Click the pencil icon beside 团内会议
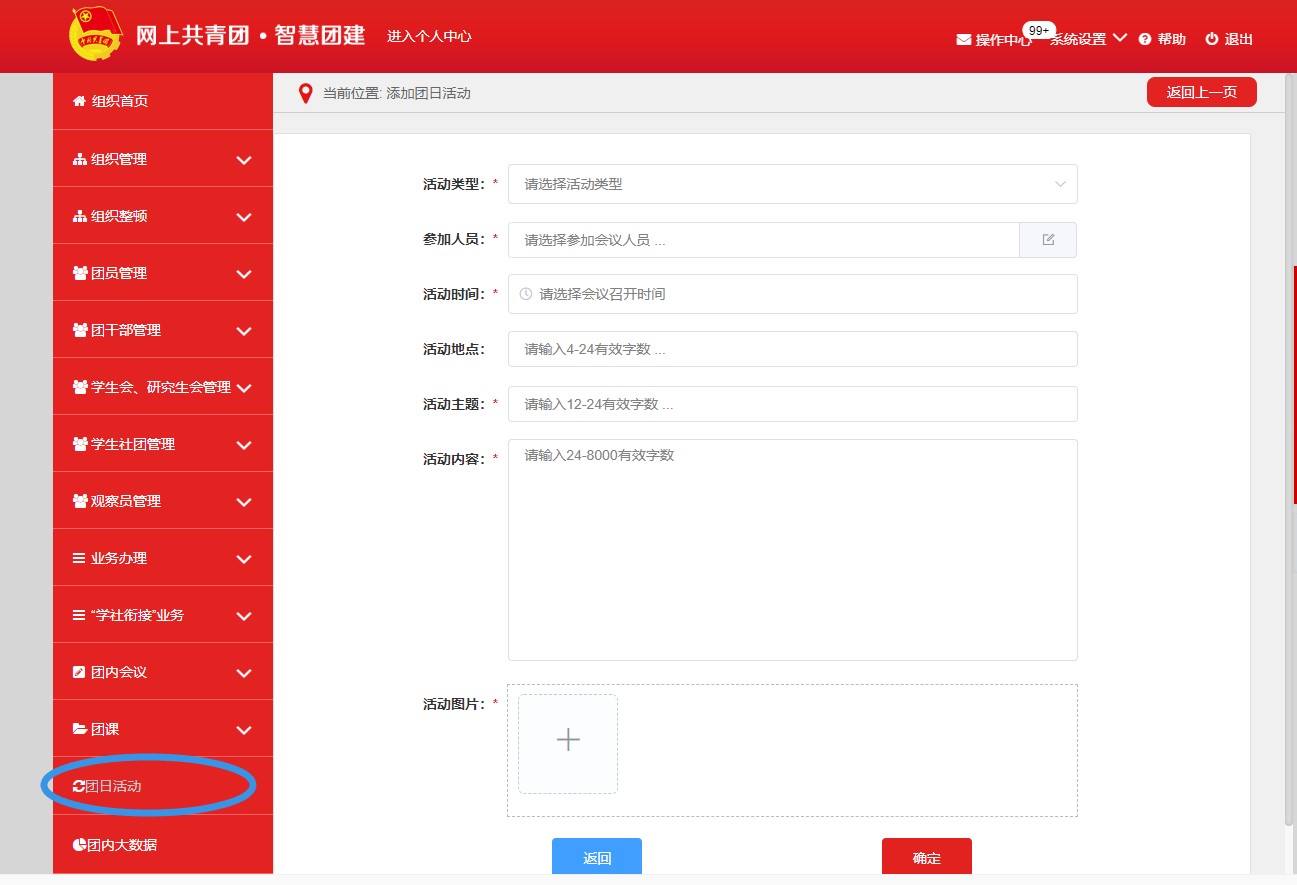Viewport: 1297px width, 885px height. [x=79, y=672]
